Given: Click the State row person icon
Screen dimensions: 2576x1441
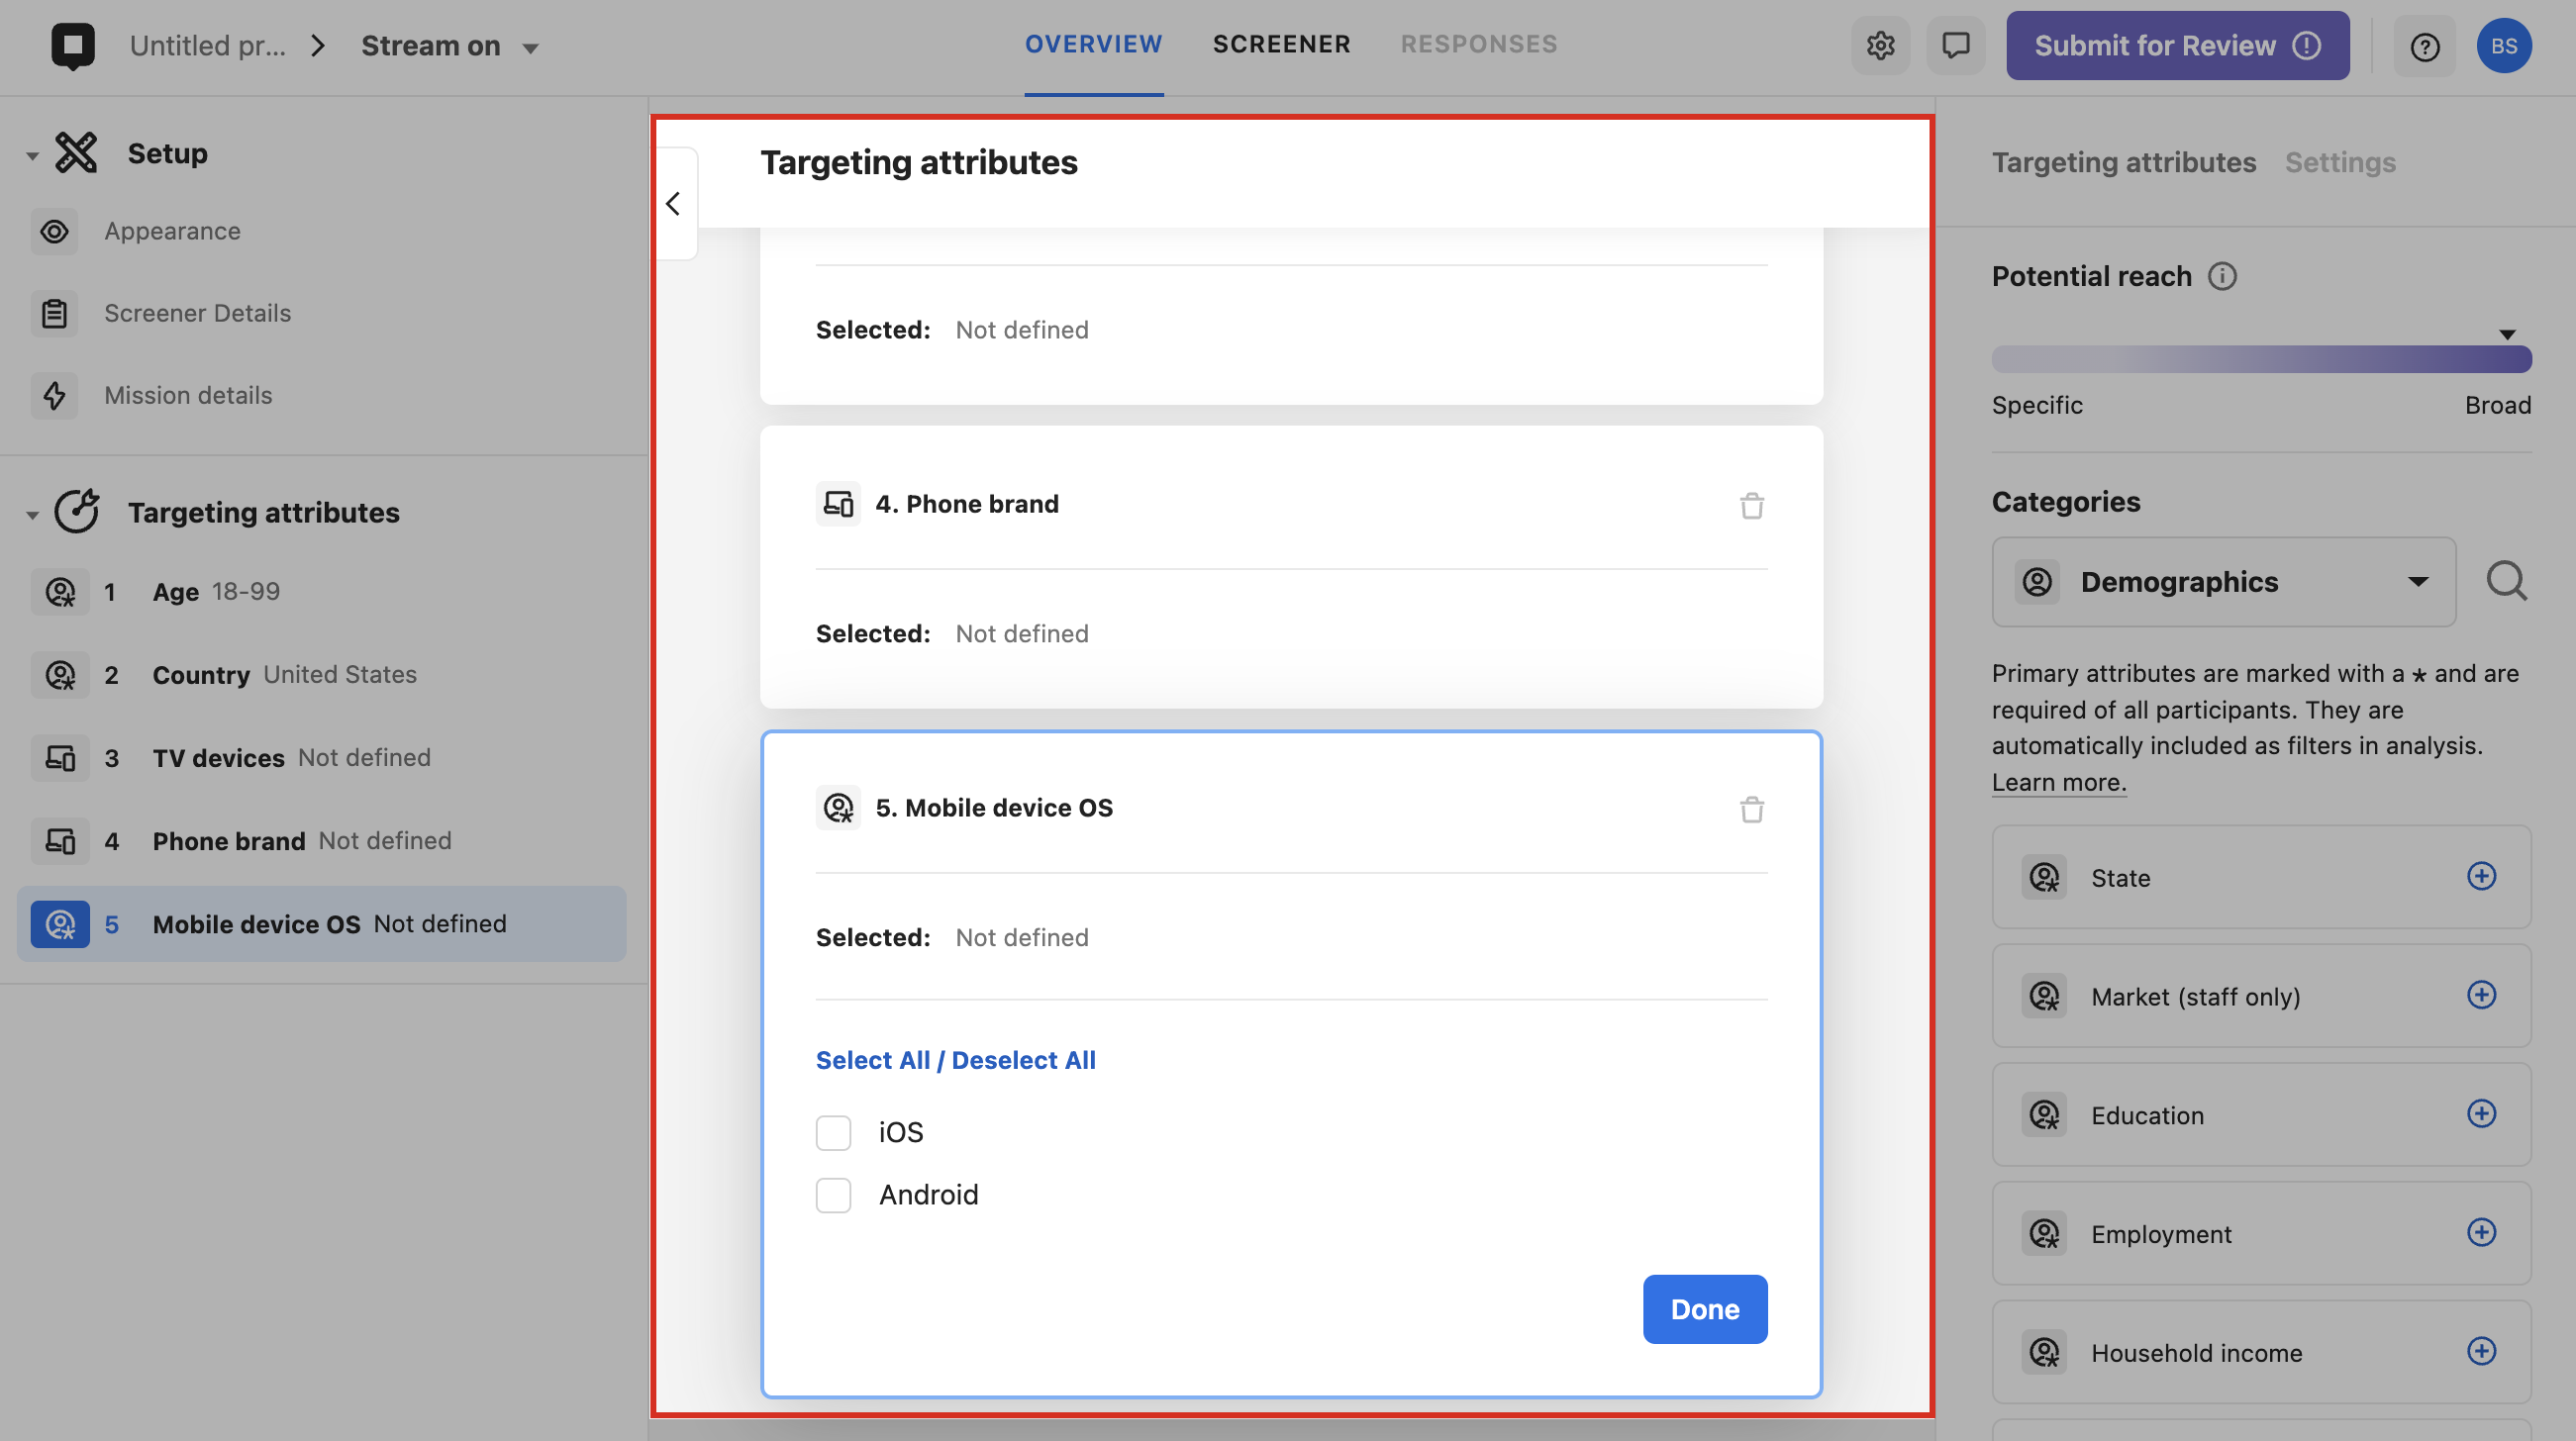Looking at the screenshot, I should [2044, 877].
